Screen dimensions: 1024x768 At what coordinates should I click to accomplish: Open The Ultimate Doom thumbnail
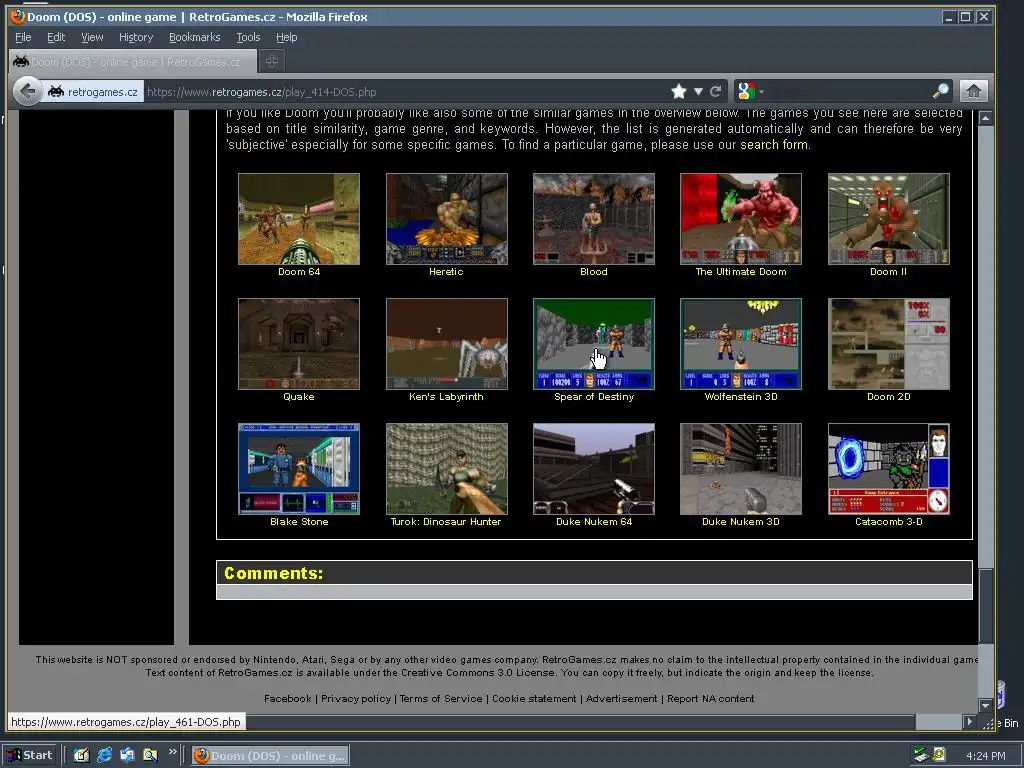pyautogui.click(x=741, y=219)
